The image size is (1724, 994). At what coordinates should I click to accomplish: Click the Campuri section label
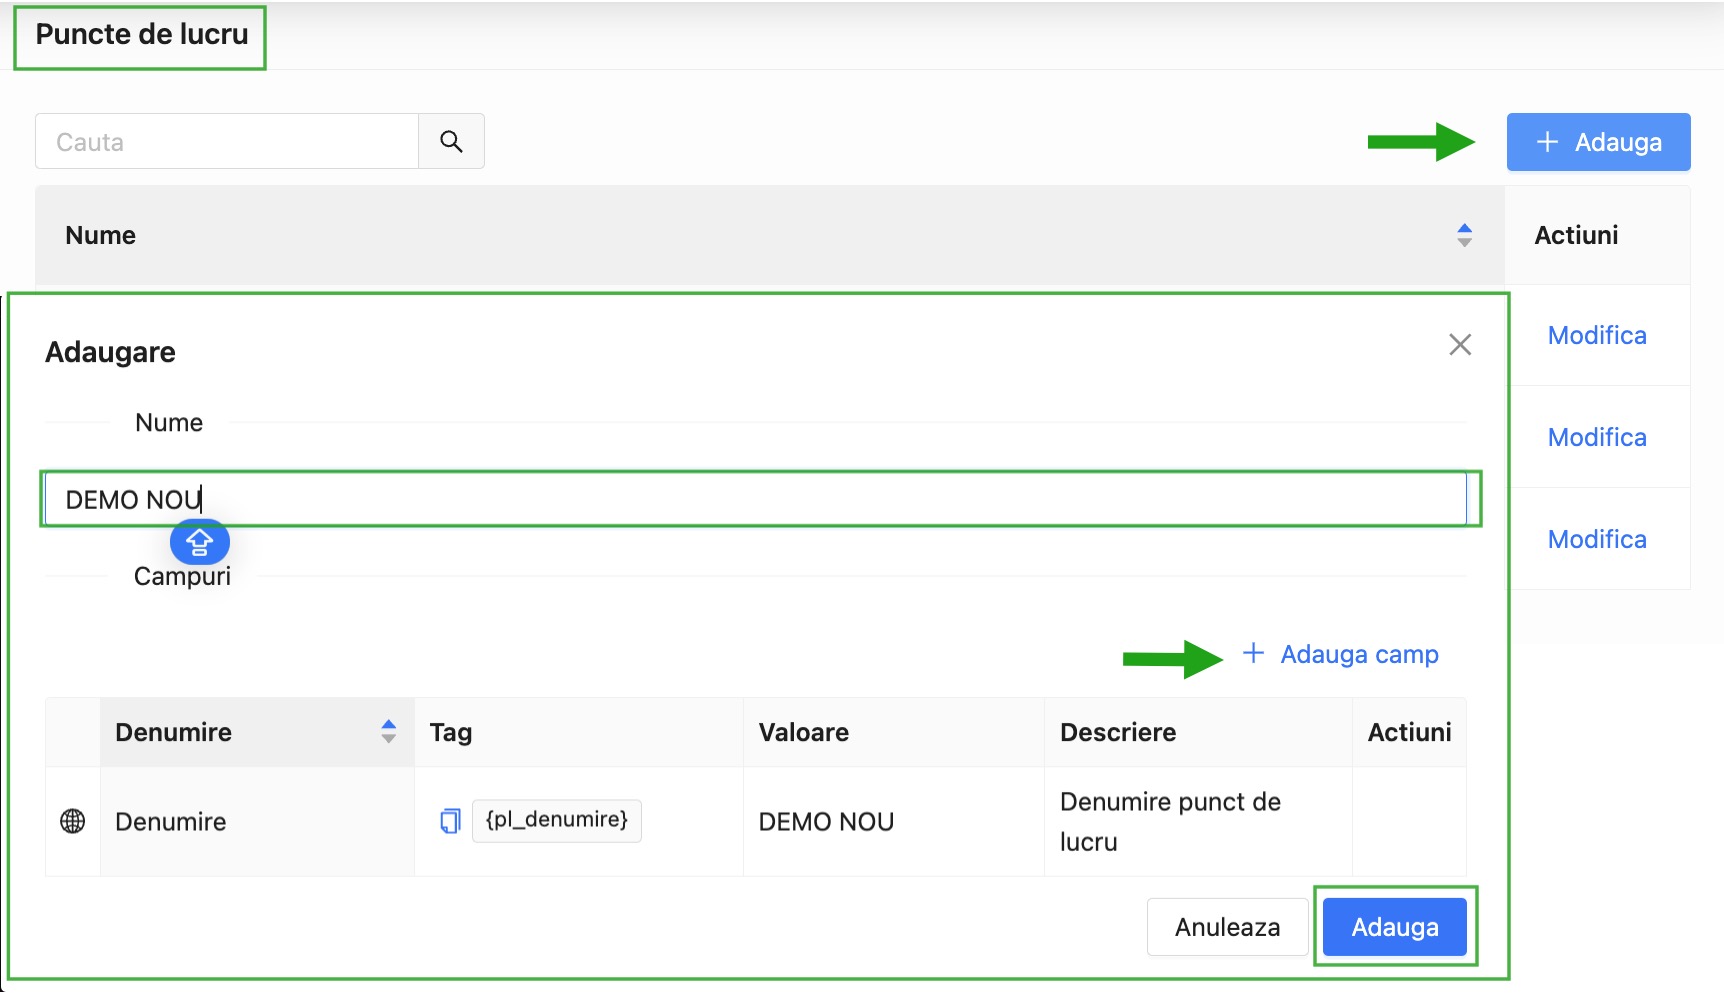tap(182, 576)
